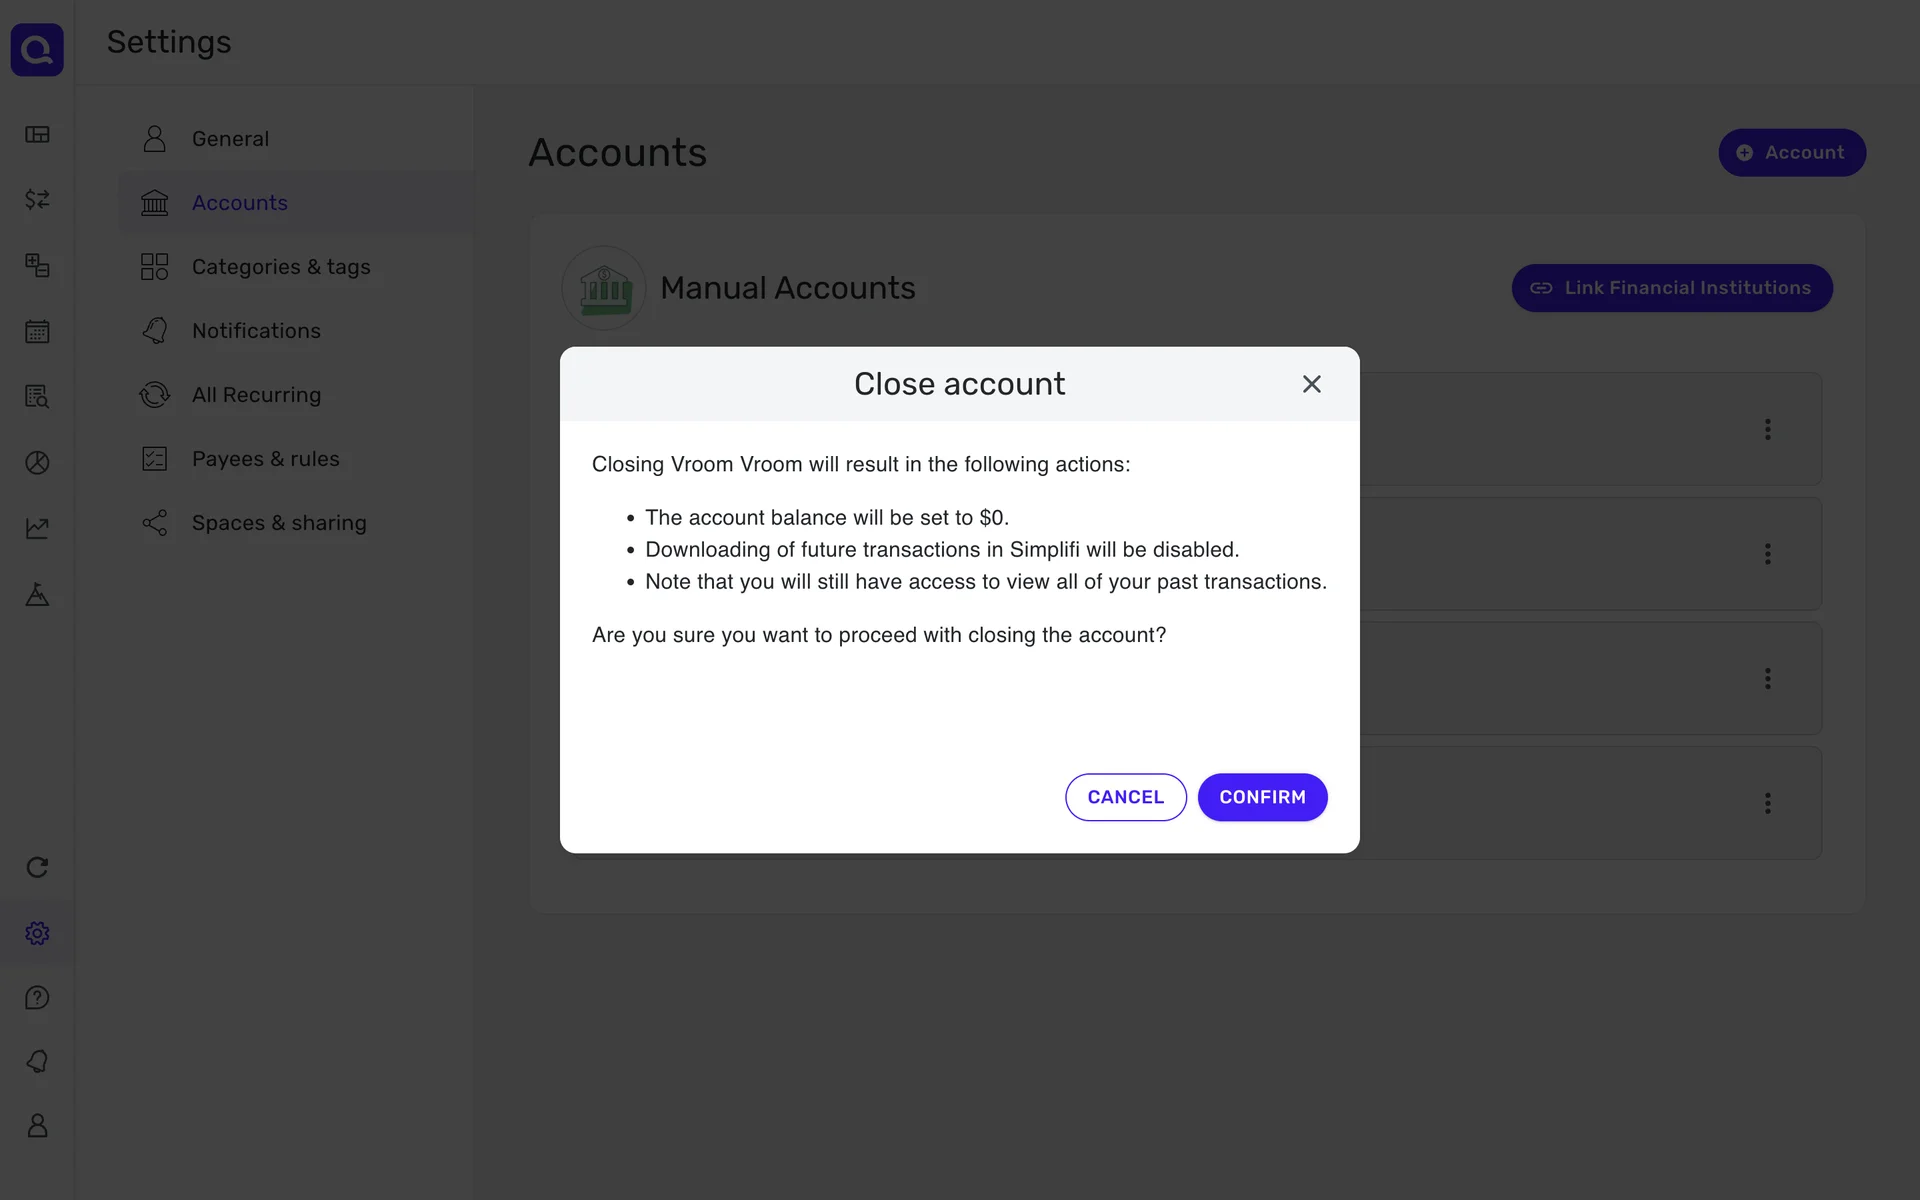Open the dashboard icon in left rail

coord(37,135)
